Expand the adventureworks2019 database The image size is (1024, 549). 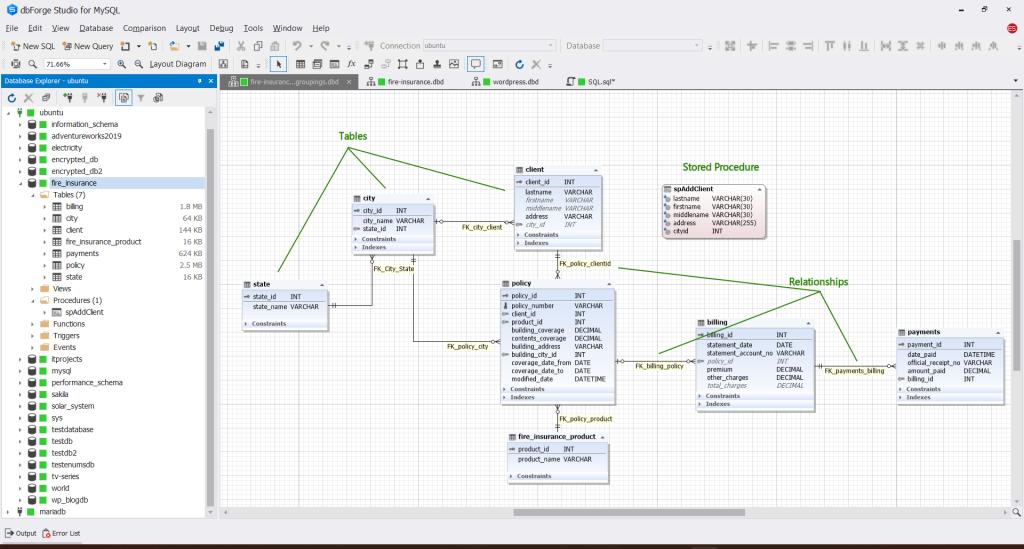coord(20,136)
